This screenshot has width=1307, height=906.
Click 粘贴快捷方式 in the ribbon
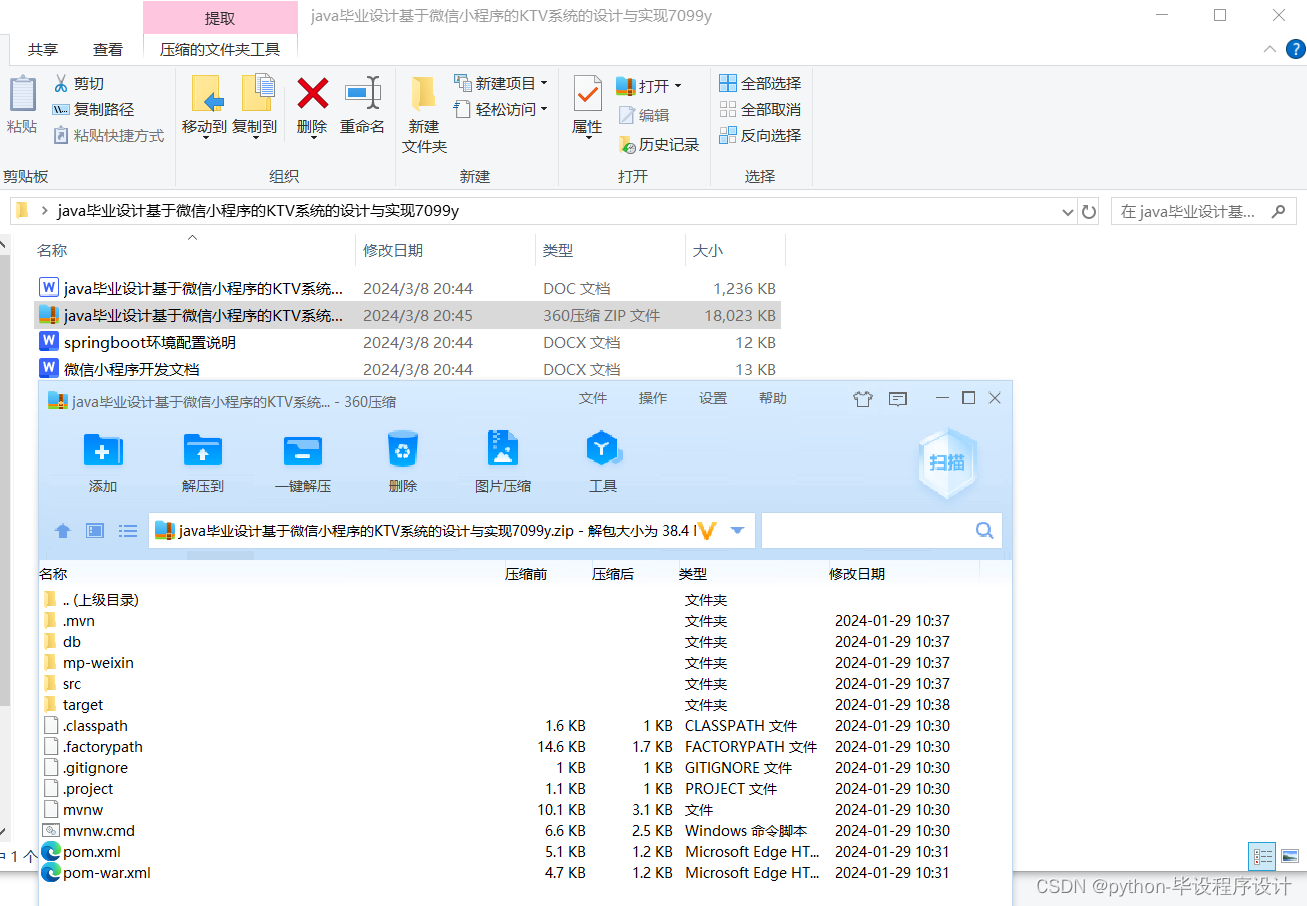(108, 136)
